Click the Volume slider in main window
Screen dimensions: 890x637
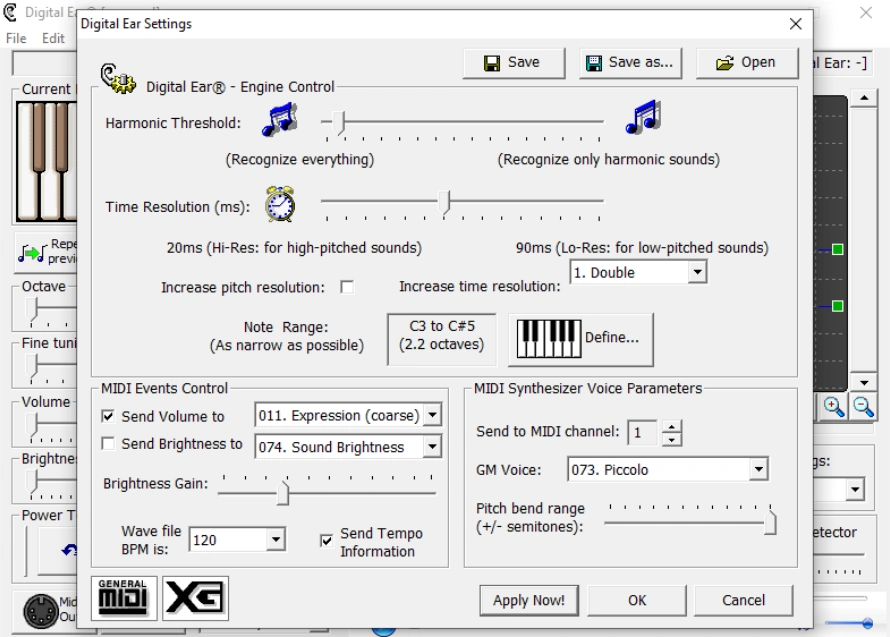33,425
